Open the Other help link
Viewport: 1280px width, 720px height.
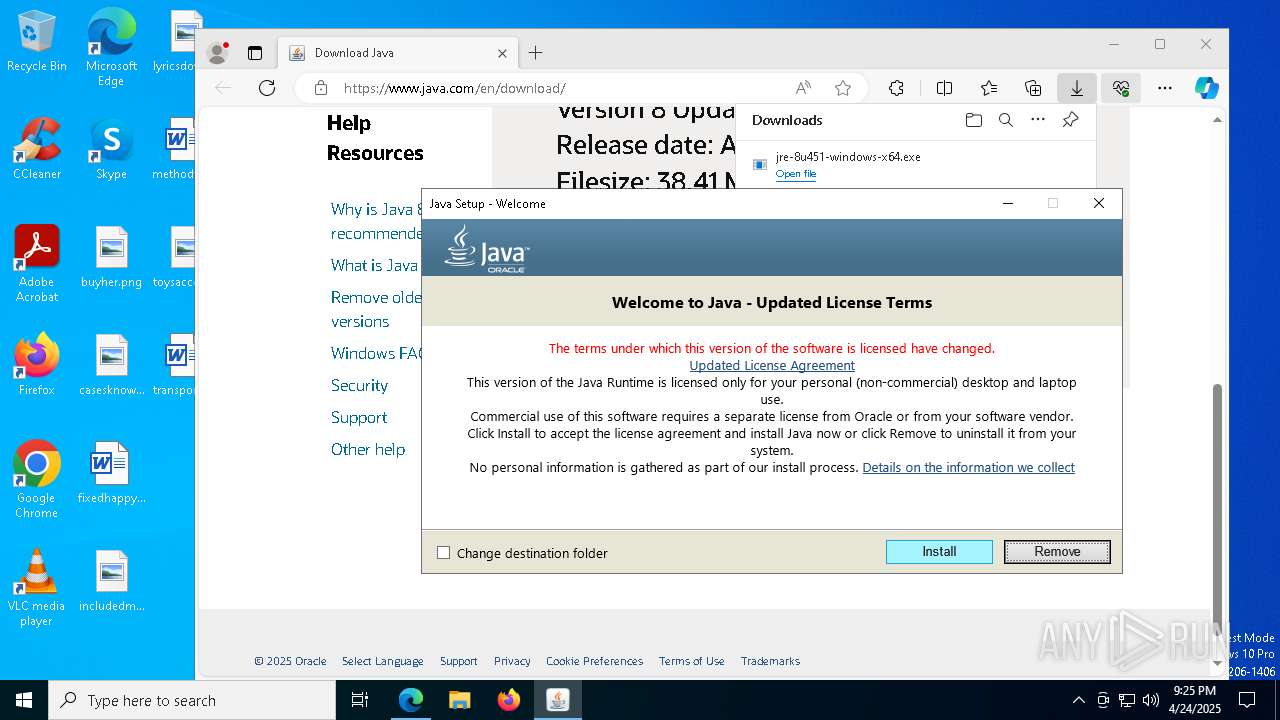tap(368, 449)
